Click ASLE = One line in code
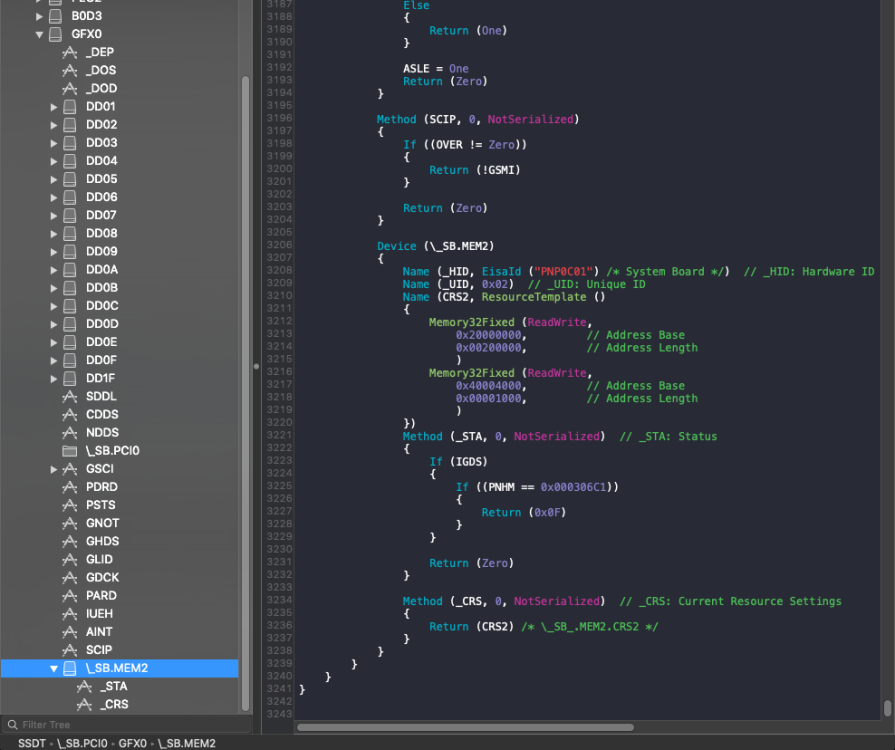The width and height of the screenshot is (895, 750). tap(436, 68)
